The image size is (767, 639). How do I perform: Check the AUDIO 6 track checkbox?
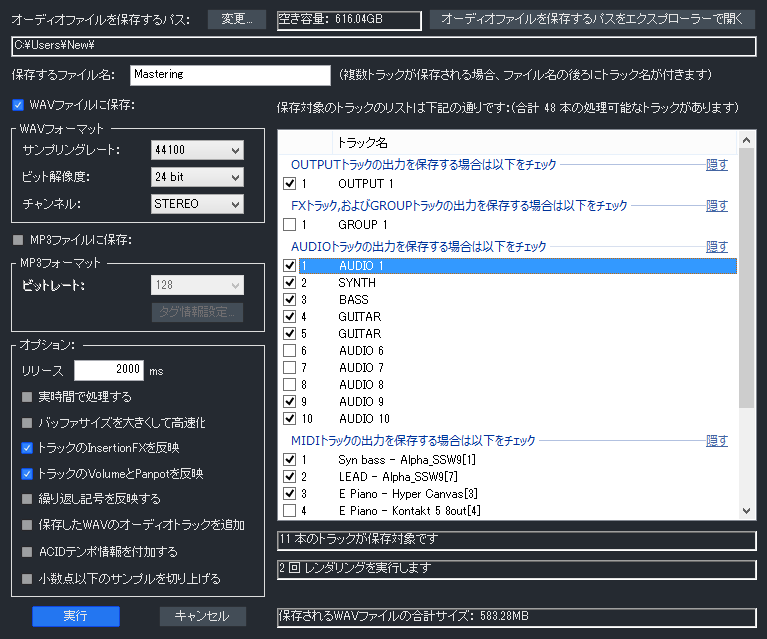tap(290, 351)
